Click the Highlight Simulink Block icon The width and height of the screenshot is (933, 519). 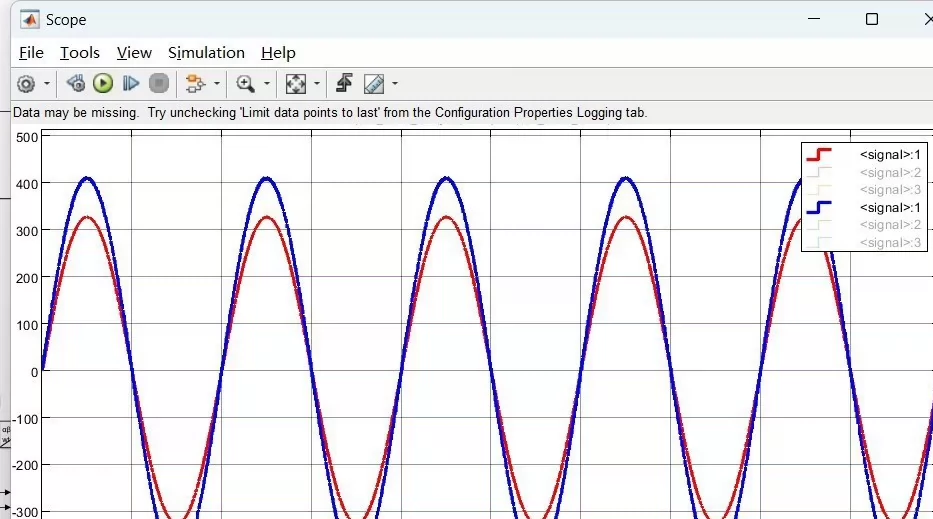tap(195, 83)
